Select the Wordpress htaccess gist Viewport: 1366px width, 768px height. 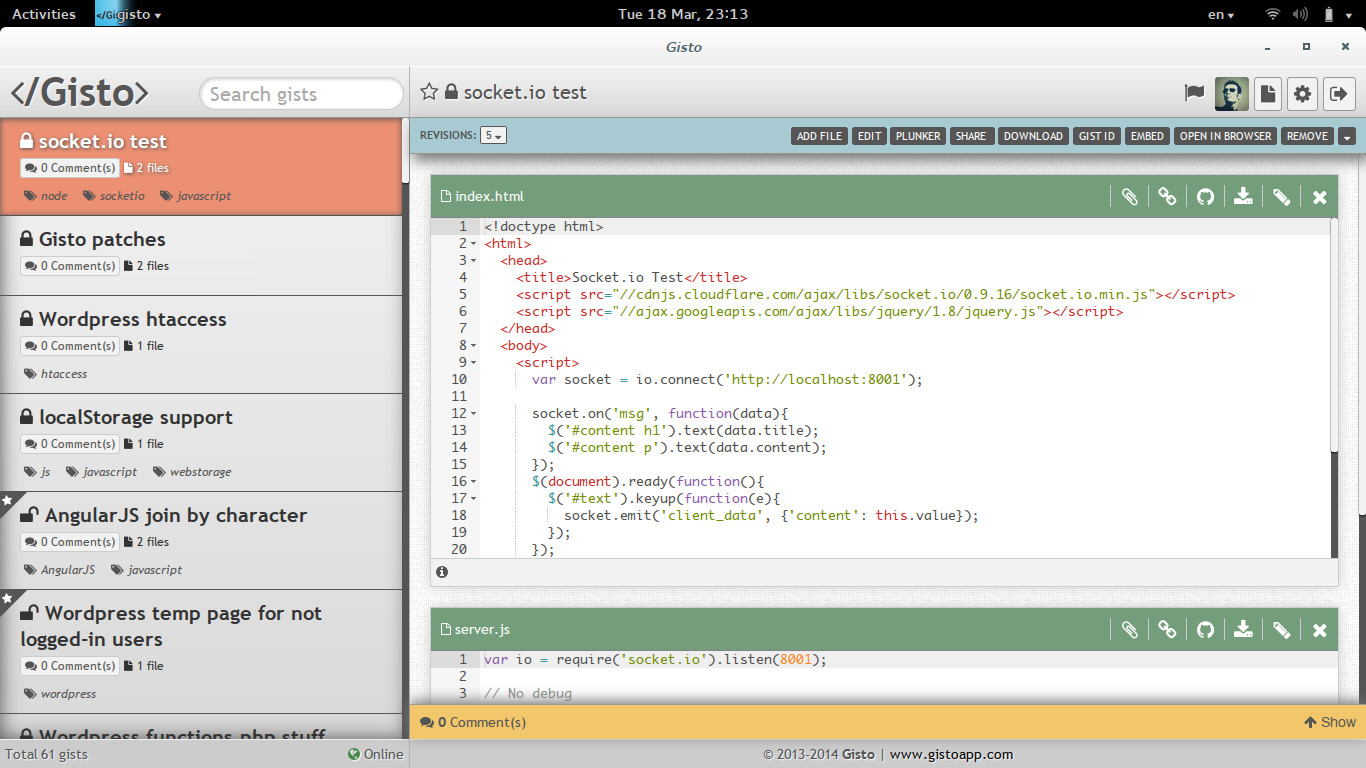[200, 345]
